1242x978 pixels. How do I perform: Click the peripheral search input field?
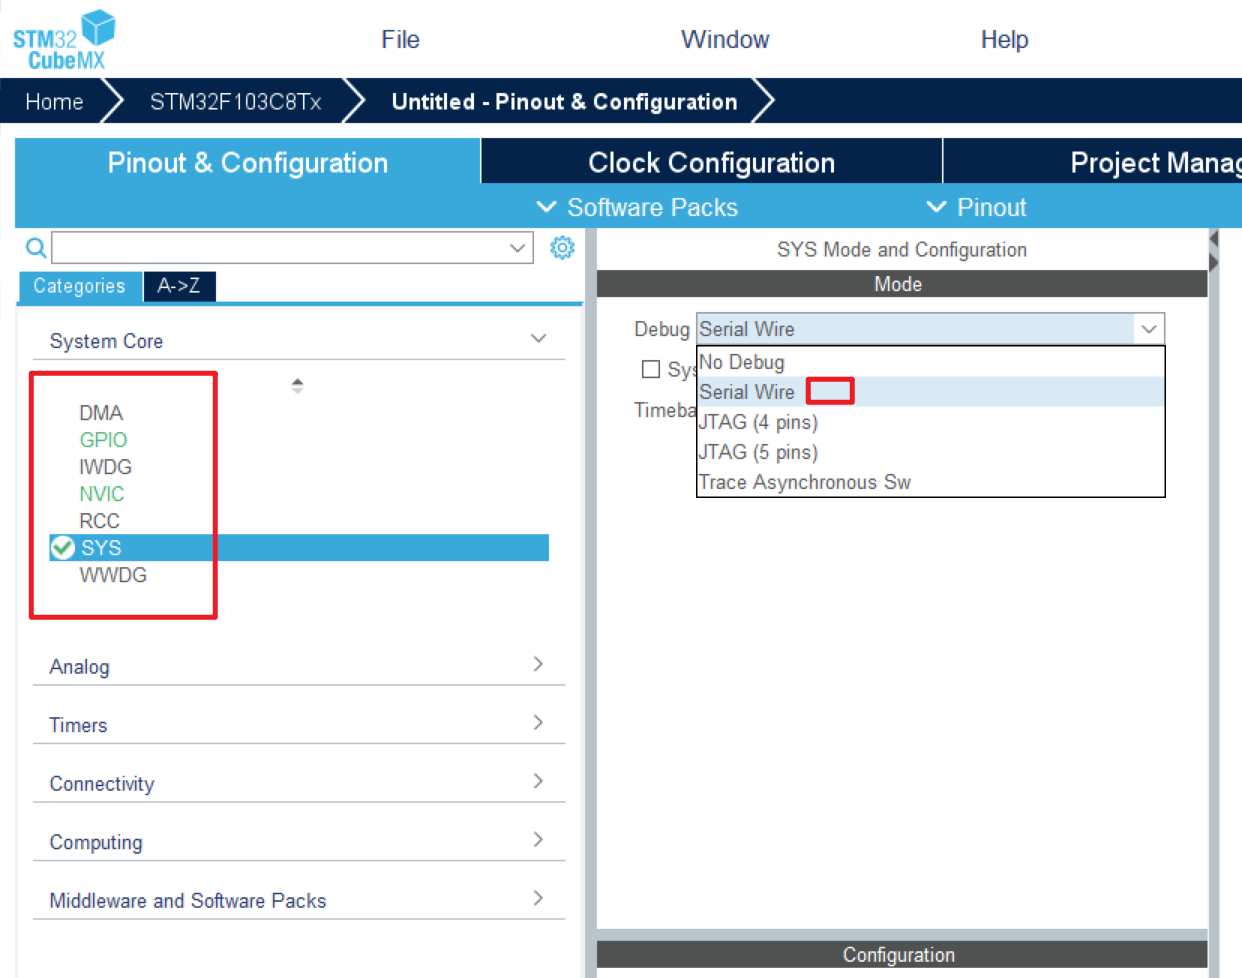click(280, 247)
